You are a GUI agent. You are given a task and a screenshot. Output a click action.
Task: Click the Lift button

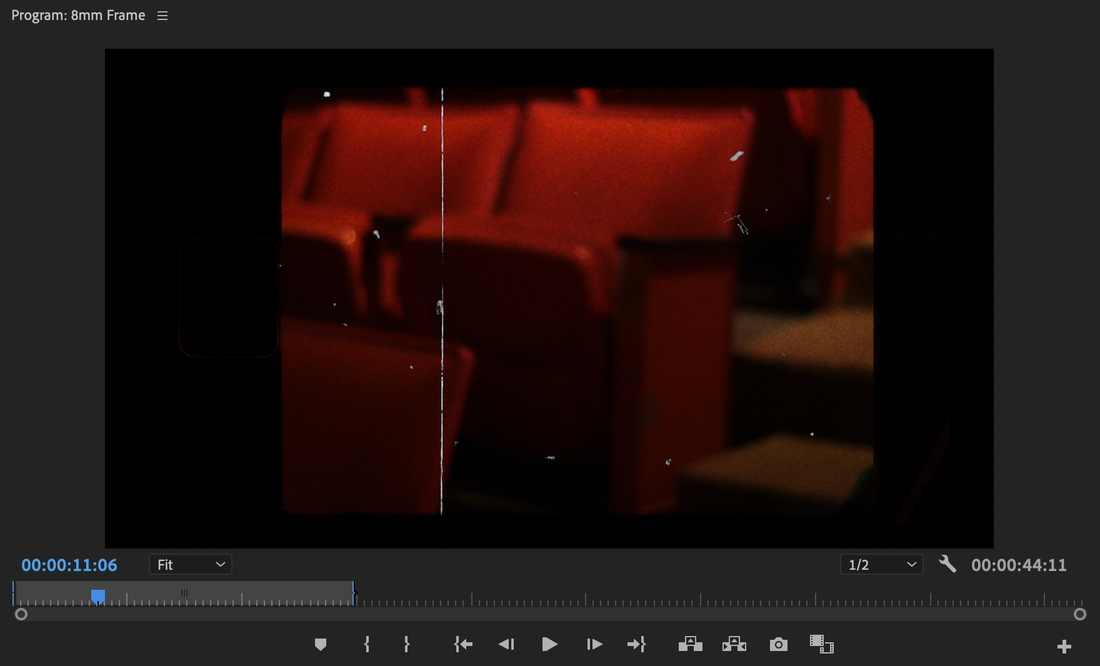click(690, 644)
